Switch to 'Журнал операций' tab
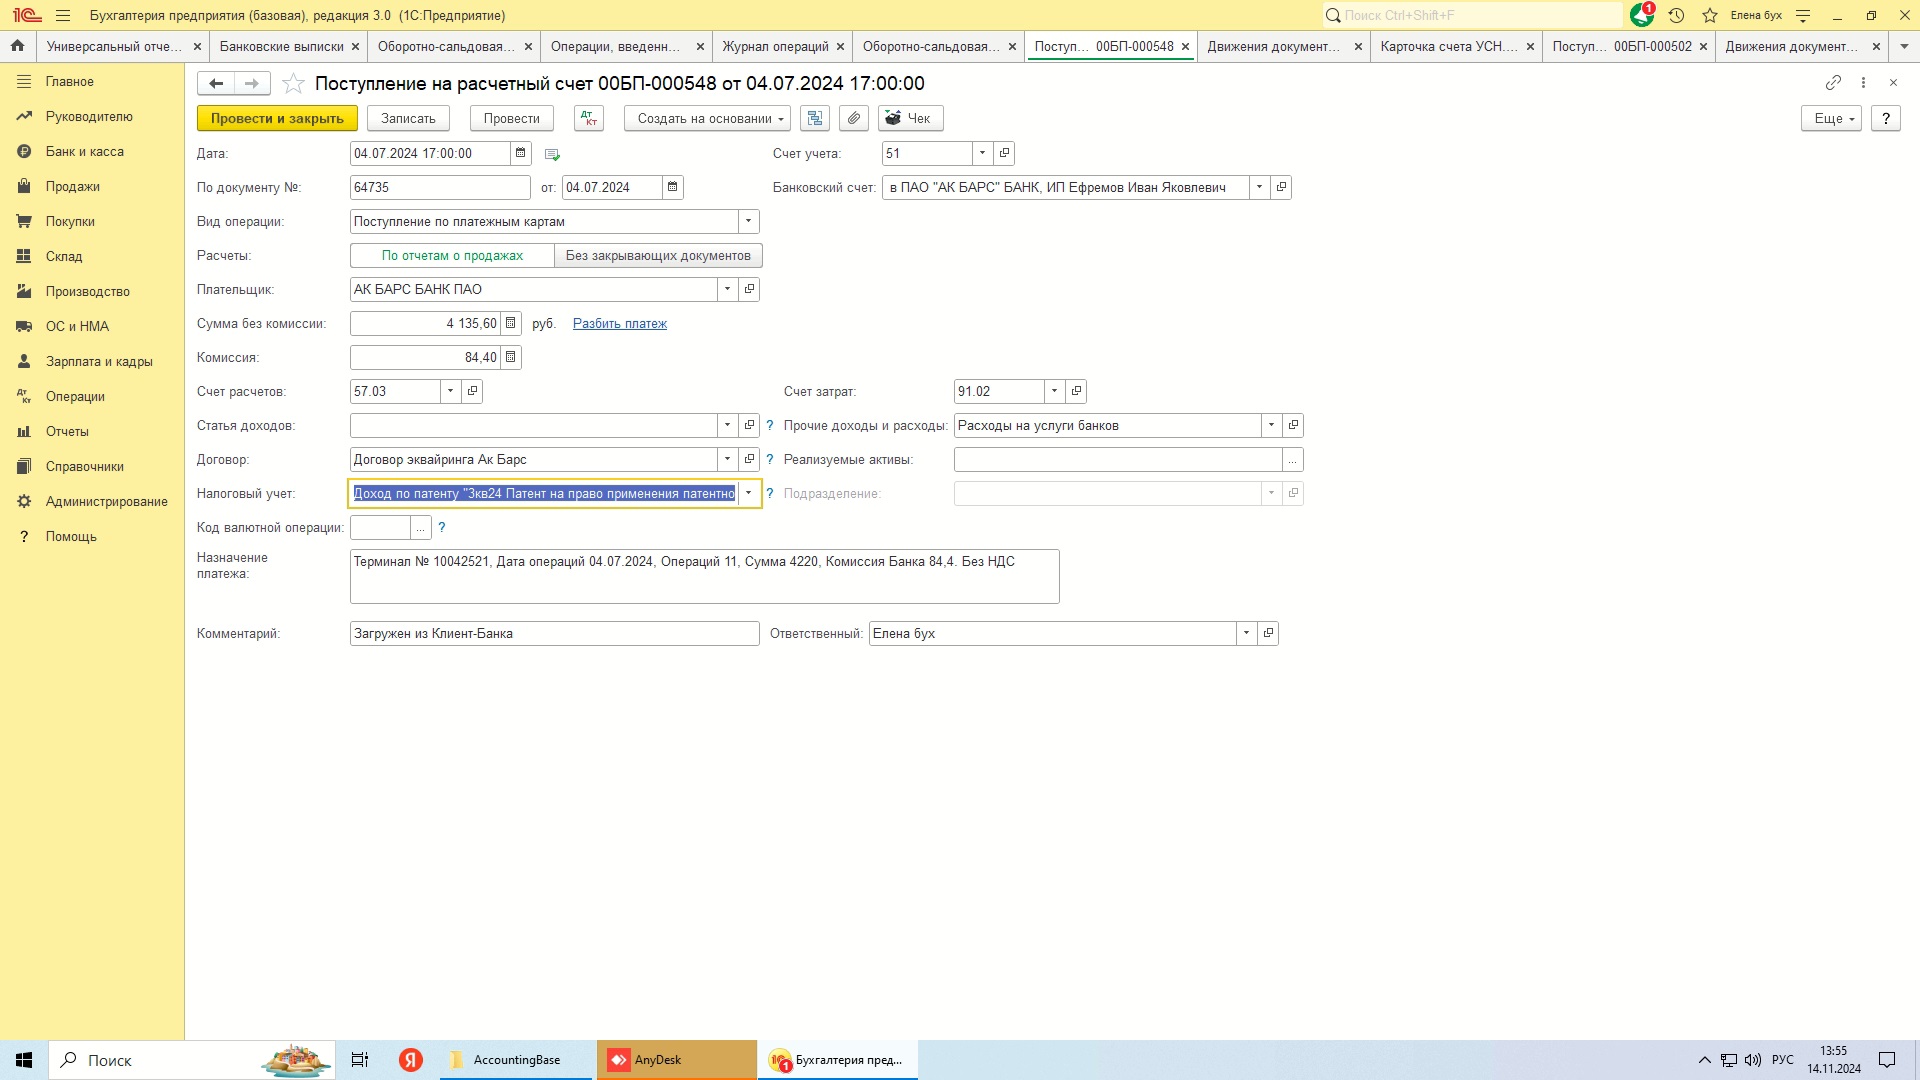The image size is (1920, 1080). tap(775, 46)
